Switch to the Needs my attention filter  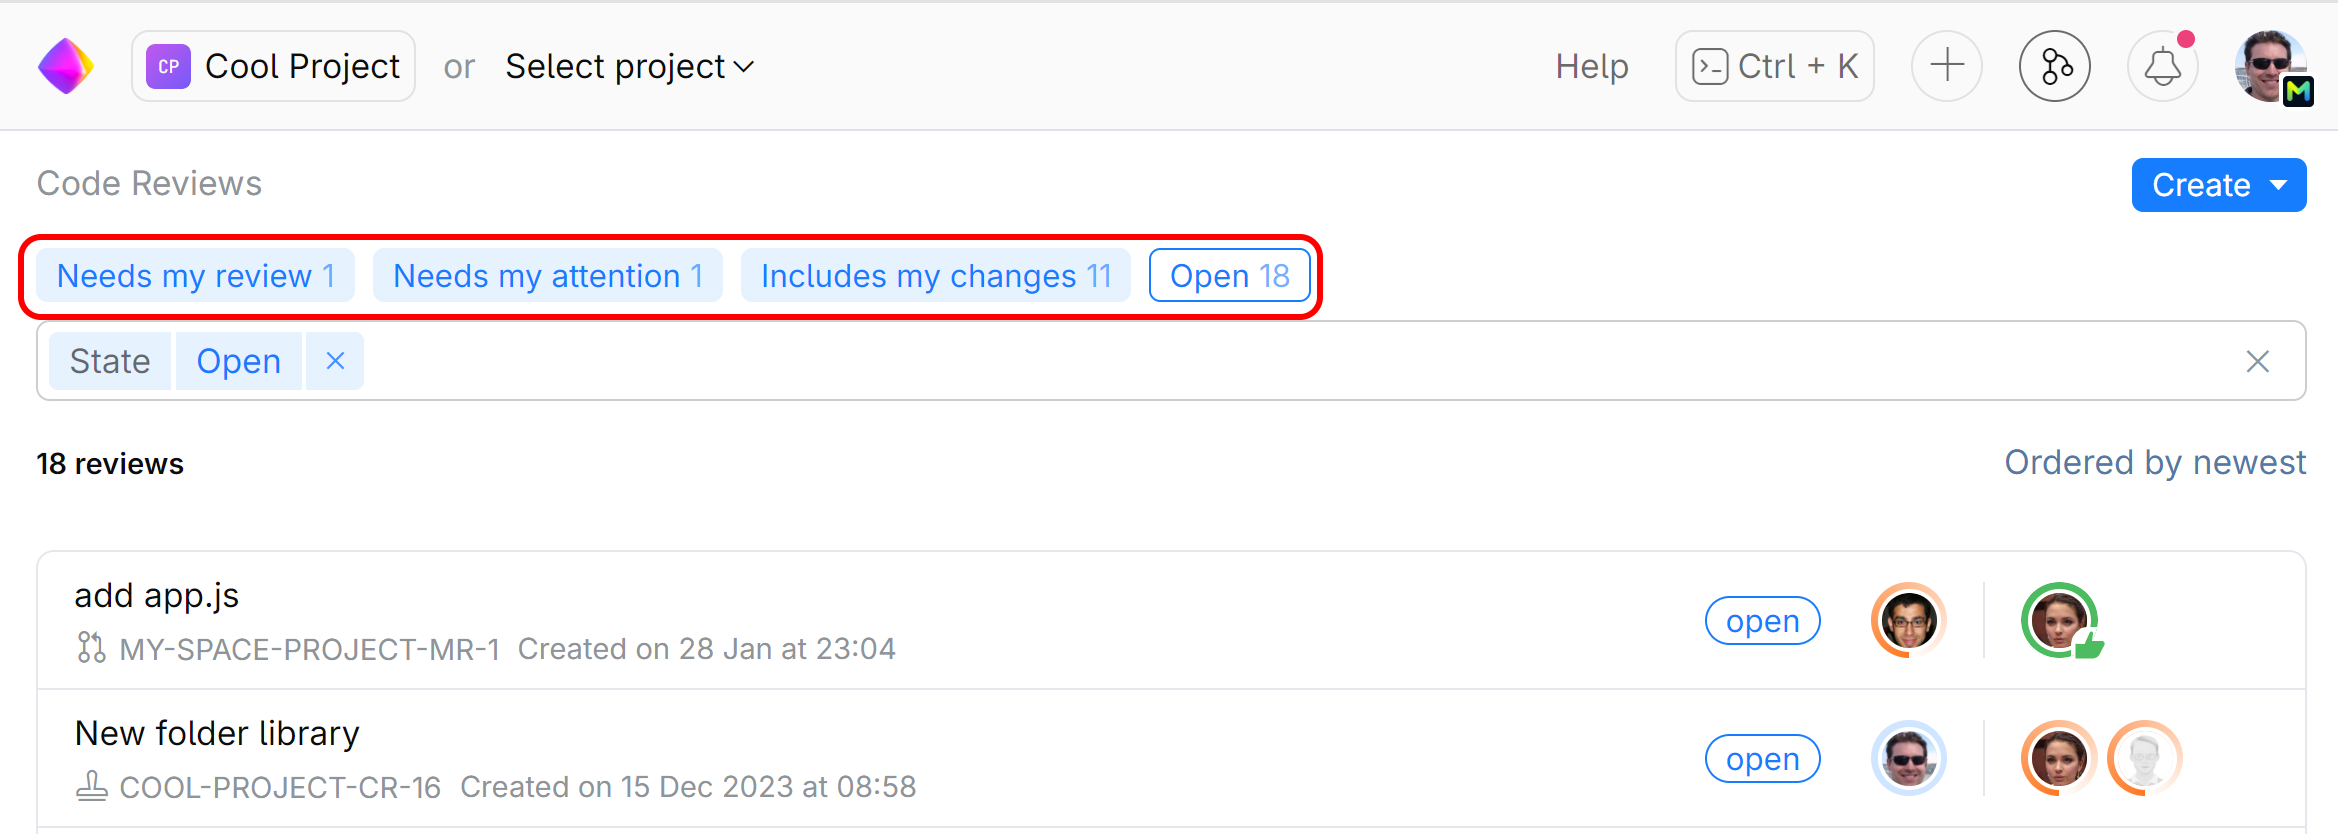pyautogui.click(x=547, y=275)
